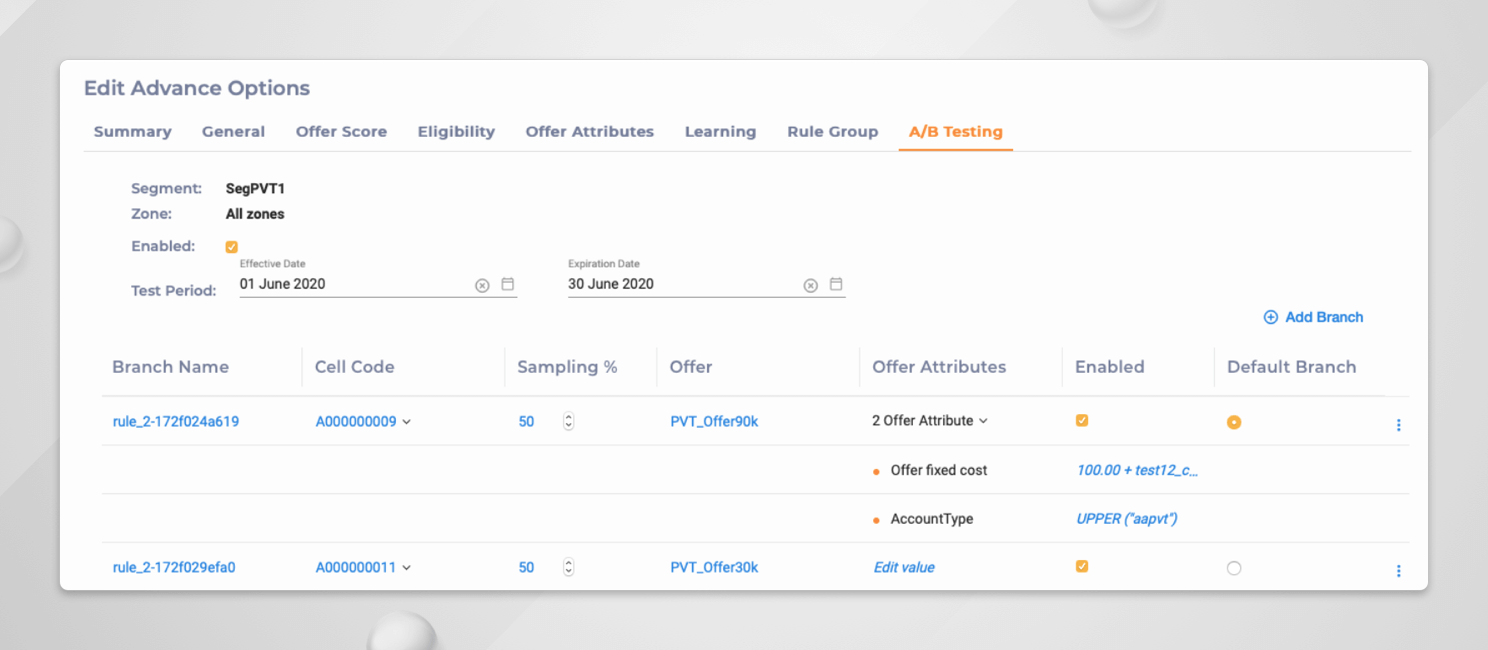1488x650 pixels.
Task: Open the Learning tab
Action: 720,132
